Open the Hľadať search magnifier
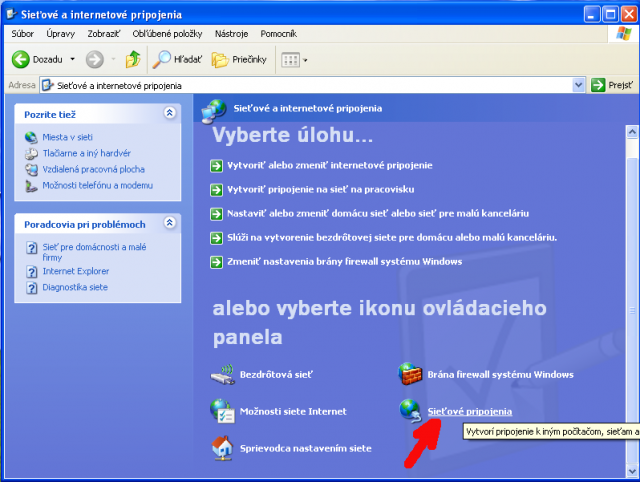This screenshot has height=482, width=640. click(162, 60)
